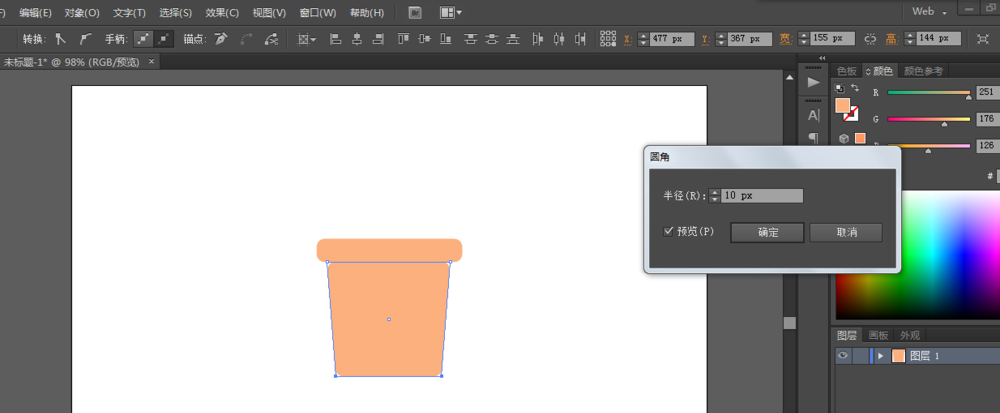Cancel the dialog with 取消 button

[846, 233]
